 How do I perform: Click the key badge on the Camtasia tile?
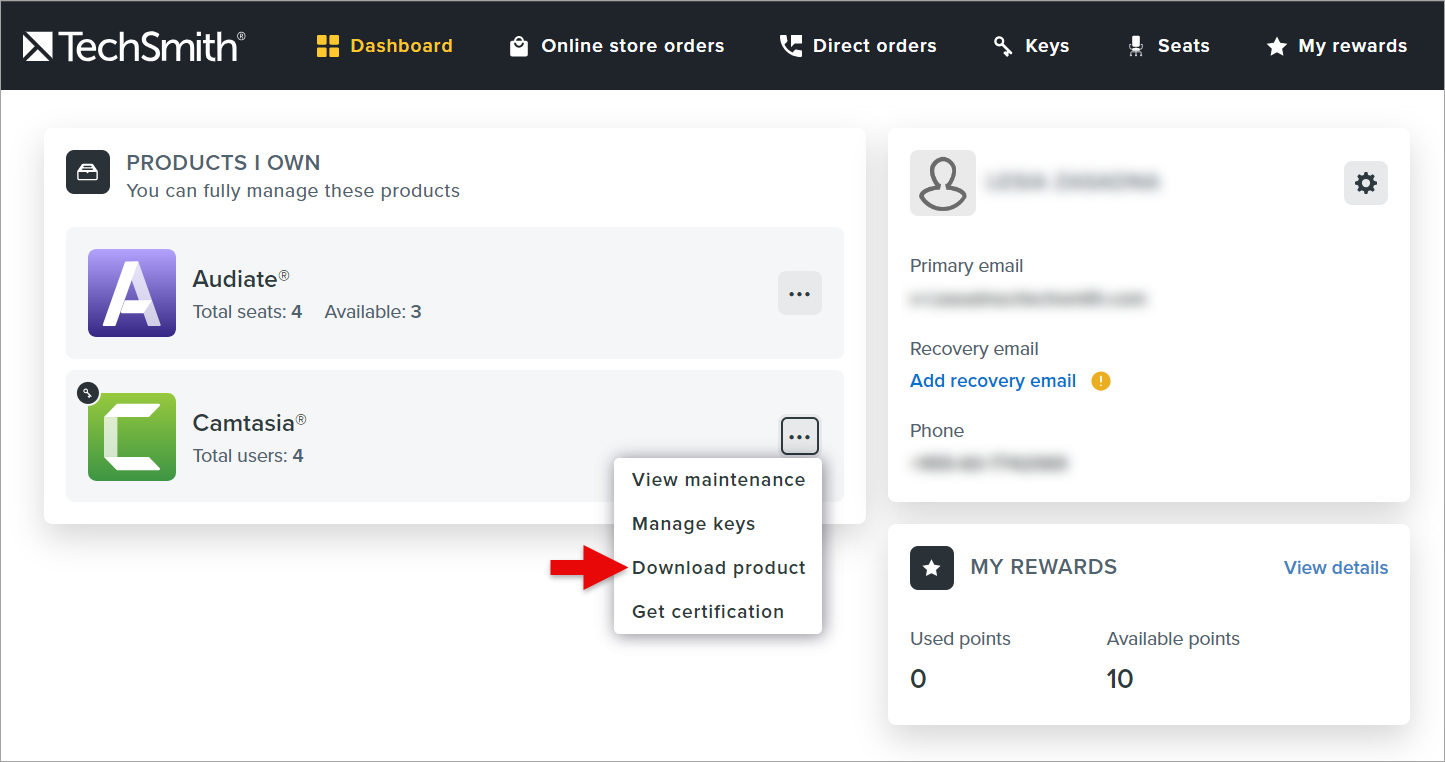88,393
